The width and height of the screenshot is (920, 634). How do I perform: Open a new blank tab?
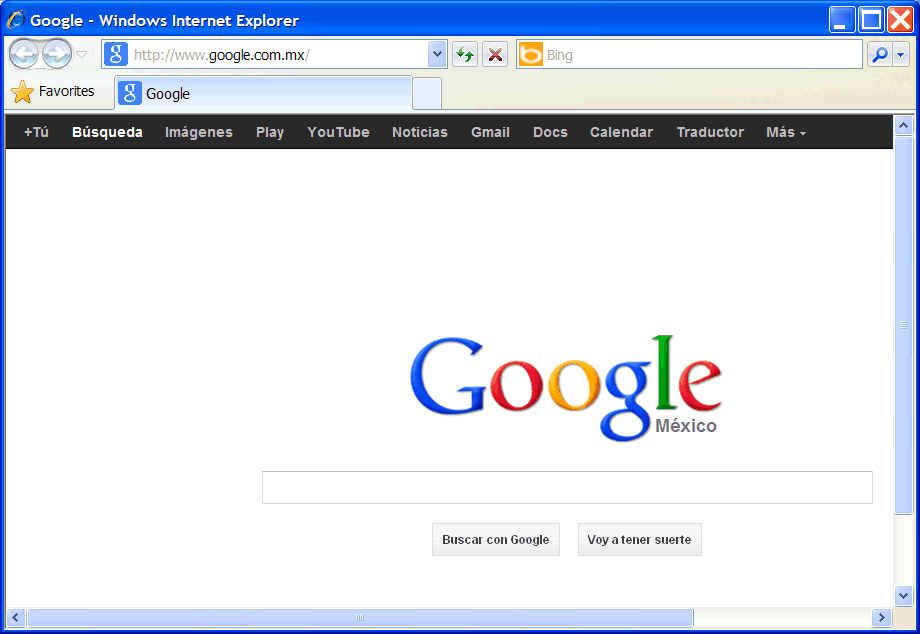[x=427, y=93]
